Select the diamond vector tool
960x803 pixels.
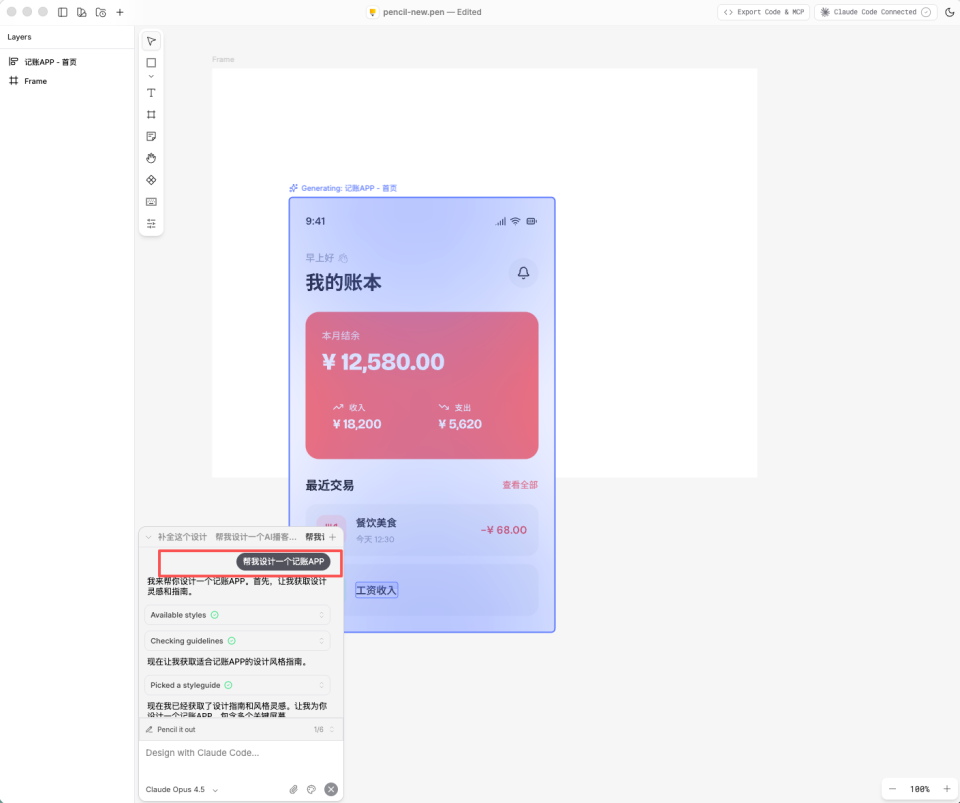[151, 180]
